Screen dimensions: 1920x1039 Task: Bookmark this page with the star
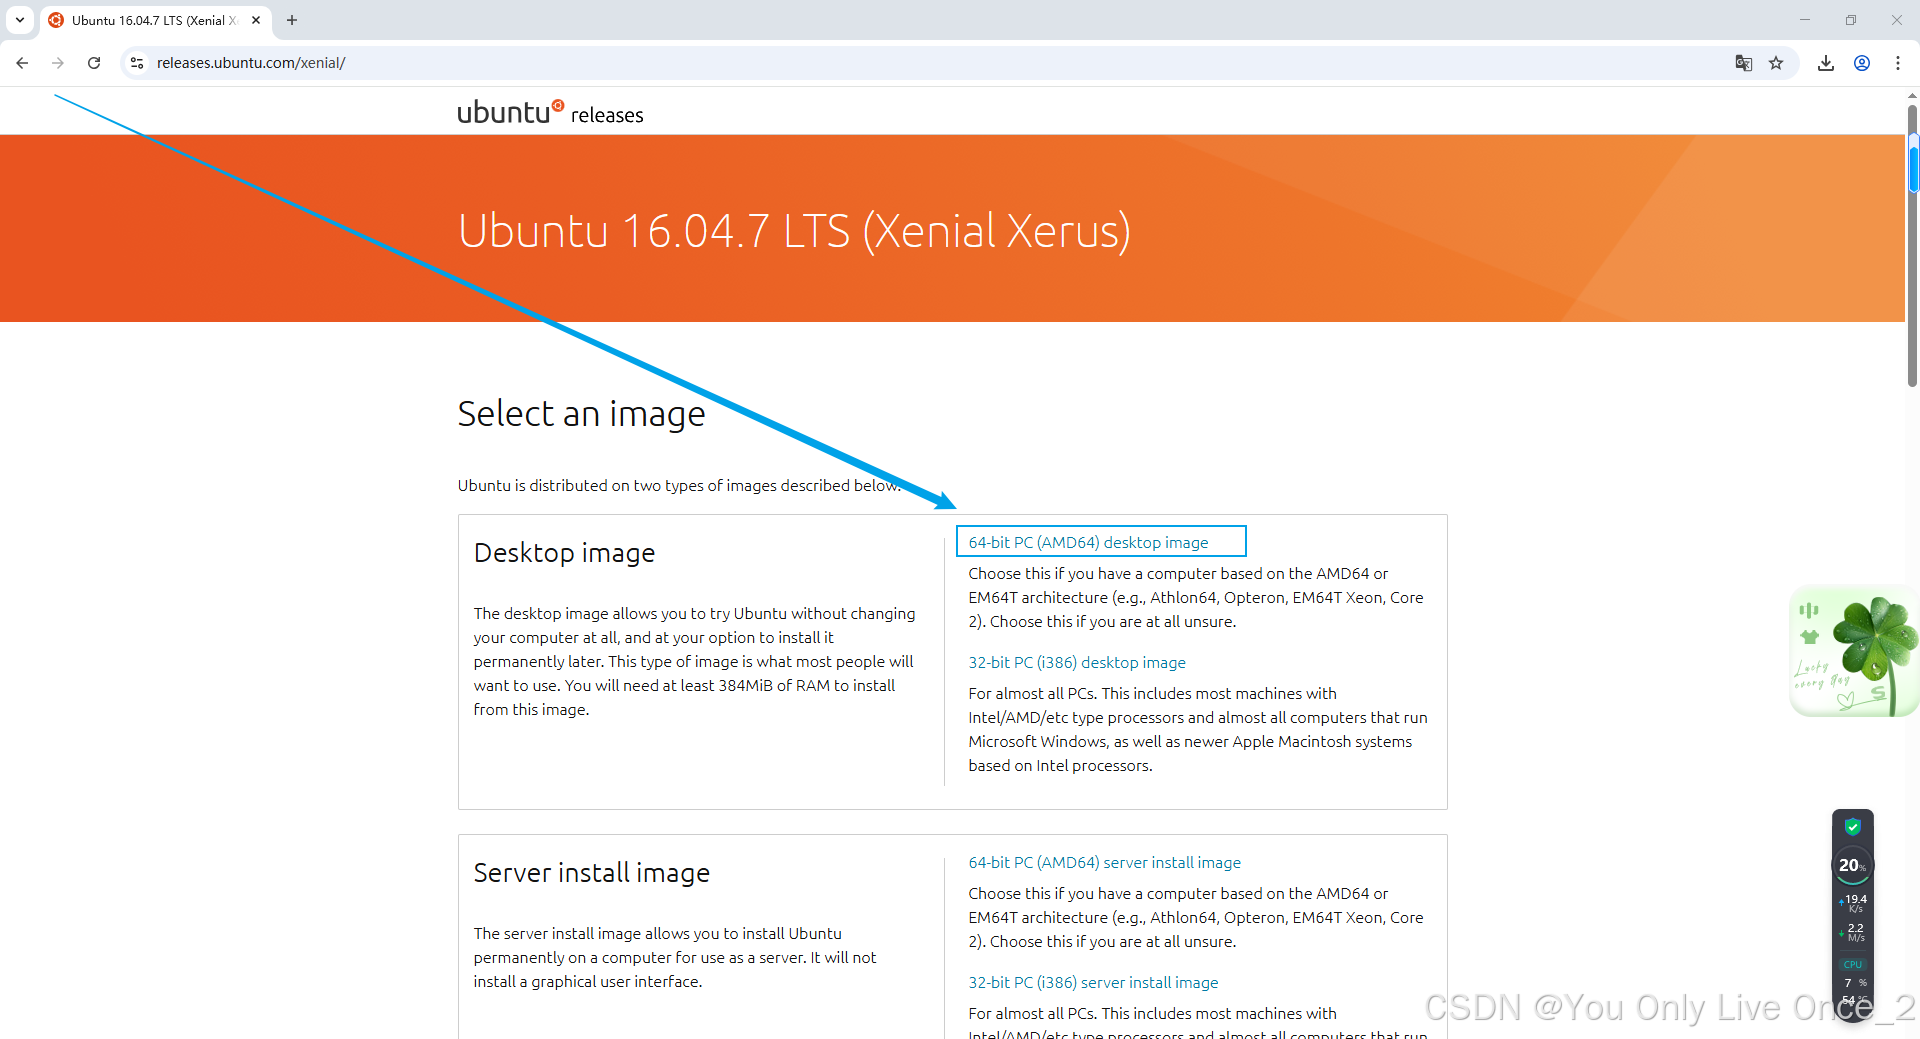click(1776, 63)
